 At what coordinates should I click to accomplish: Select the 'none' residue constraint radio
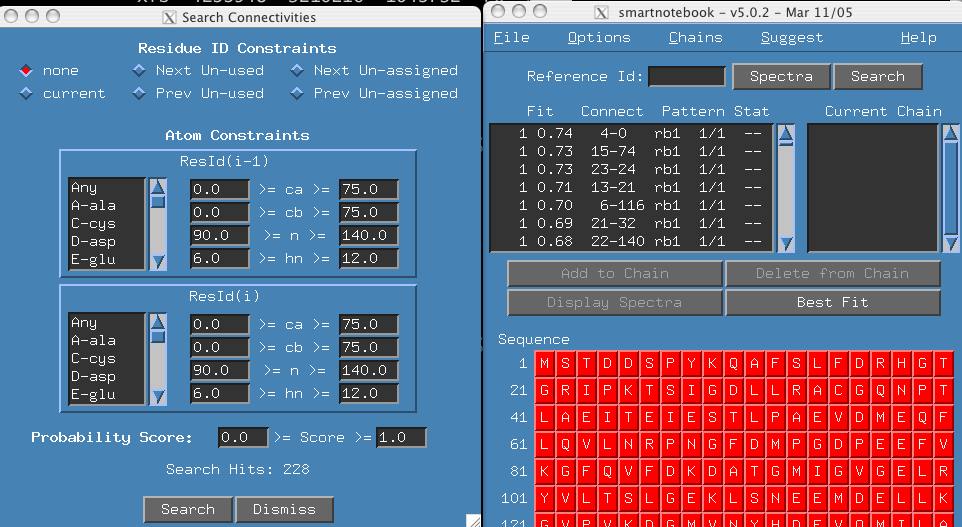[x=27, y=71]
